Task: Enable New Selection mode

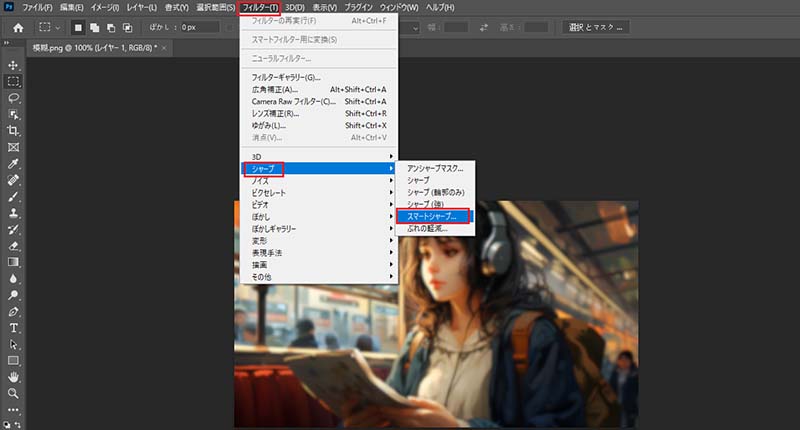Action: coord(78,28)
